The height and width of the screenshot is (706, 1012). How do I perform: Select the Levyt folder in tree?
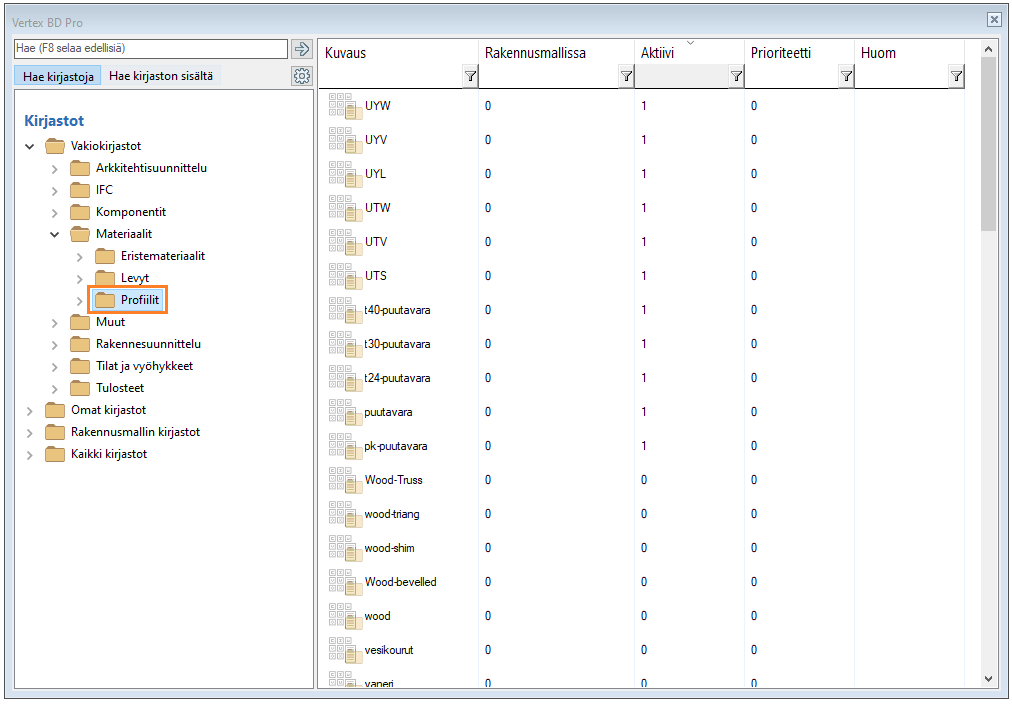point(134,278)
